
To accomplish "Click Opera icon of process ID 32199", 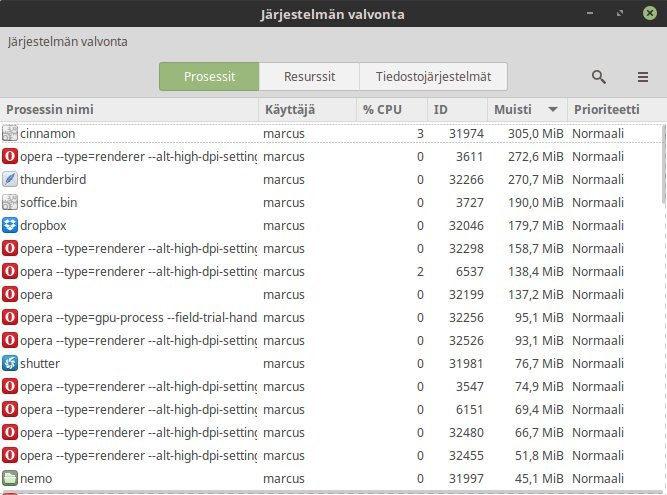I will pyautogui.click(x=10, y=294).
